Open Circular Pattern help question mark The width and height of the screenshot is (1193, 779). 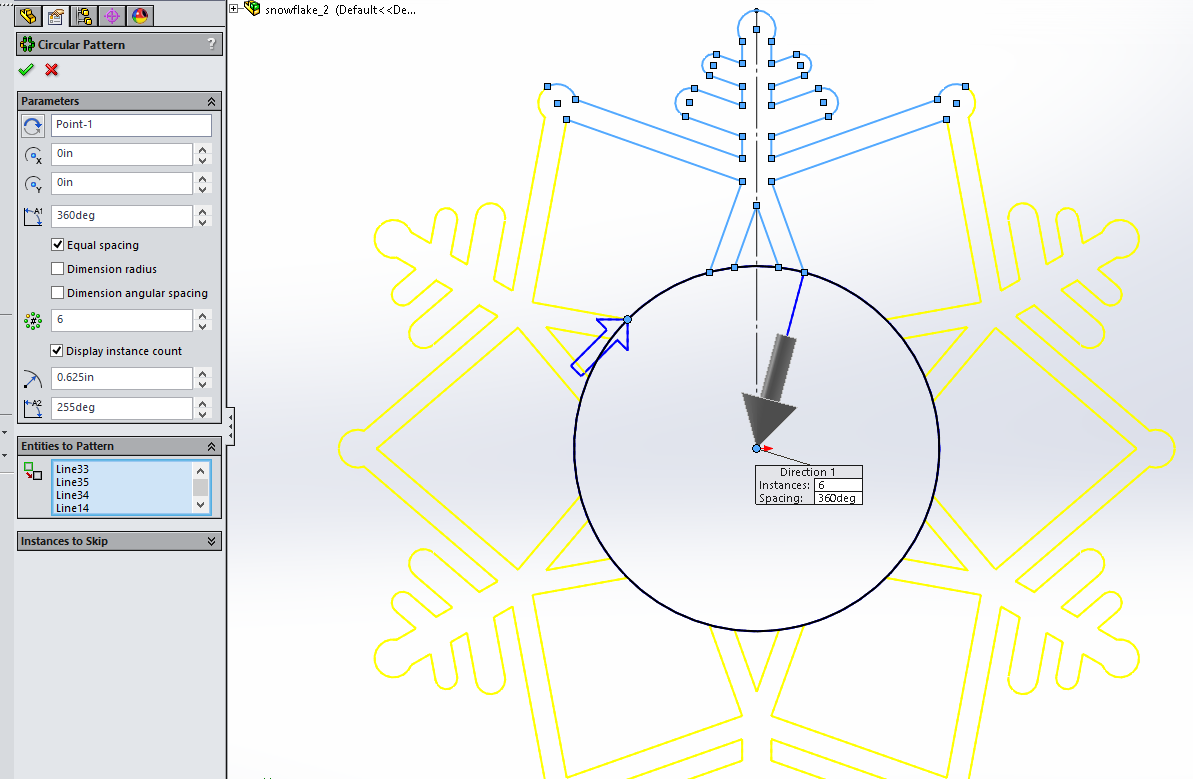[212, 44]
